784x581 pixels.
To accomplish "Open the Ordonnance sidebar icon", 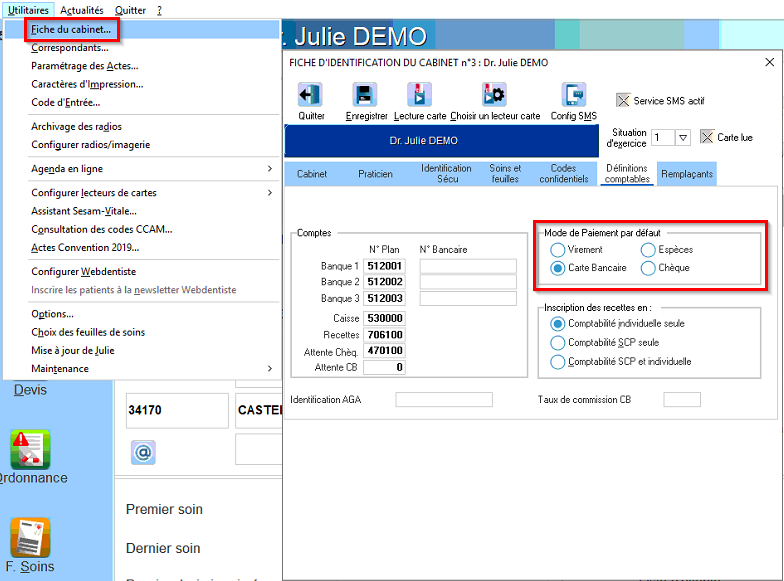I will pyautogui.click(x=30, y=450).
